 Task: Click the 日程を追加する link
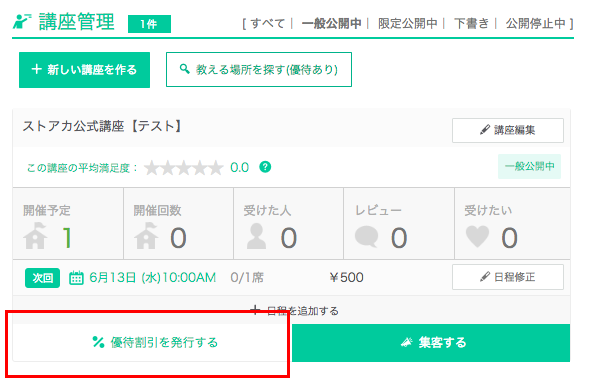pos(294,311)
